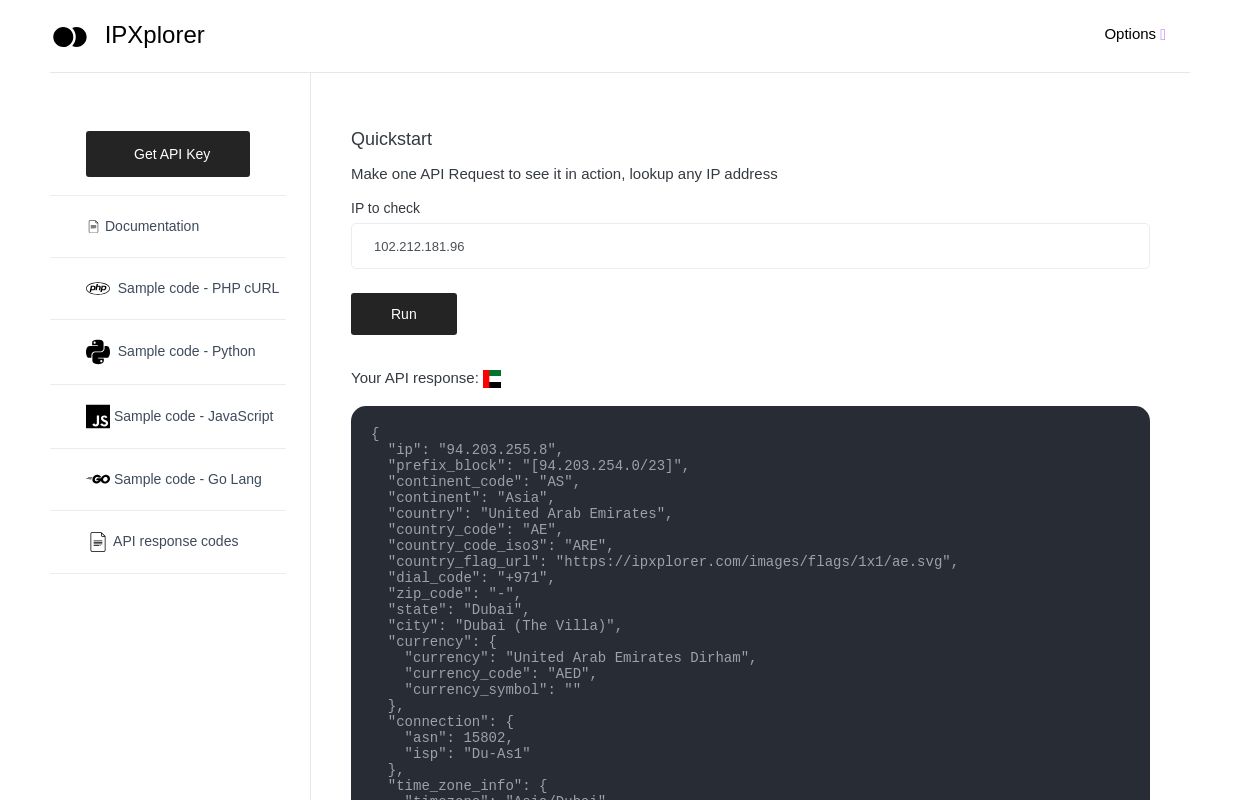Image resolution: width=1240 pixels, height=800 pixels.
Task: Click the IPXplorer logo icon
Action: pos(70,37)
